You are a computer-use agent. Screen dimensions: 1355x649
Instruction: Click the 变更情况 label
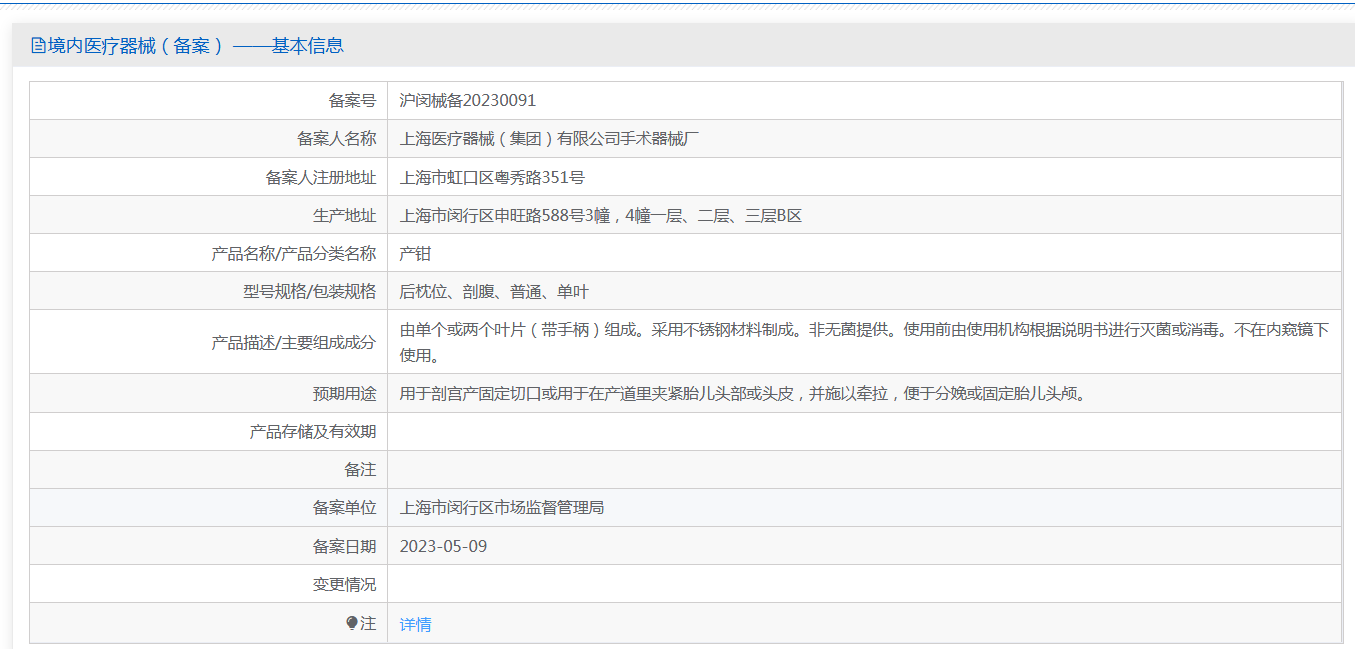point(344,584)
